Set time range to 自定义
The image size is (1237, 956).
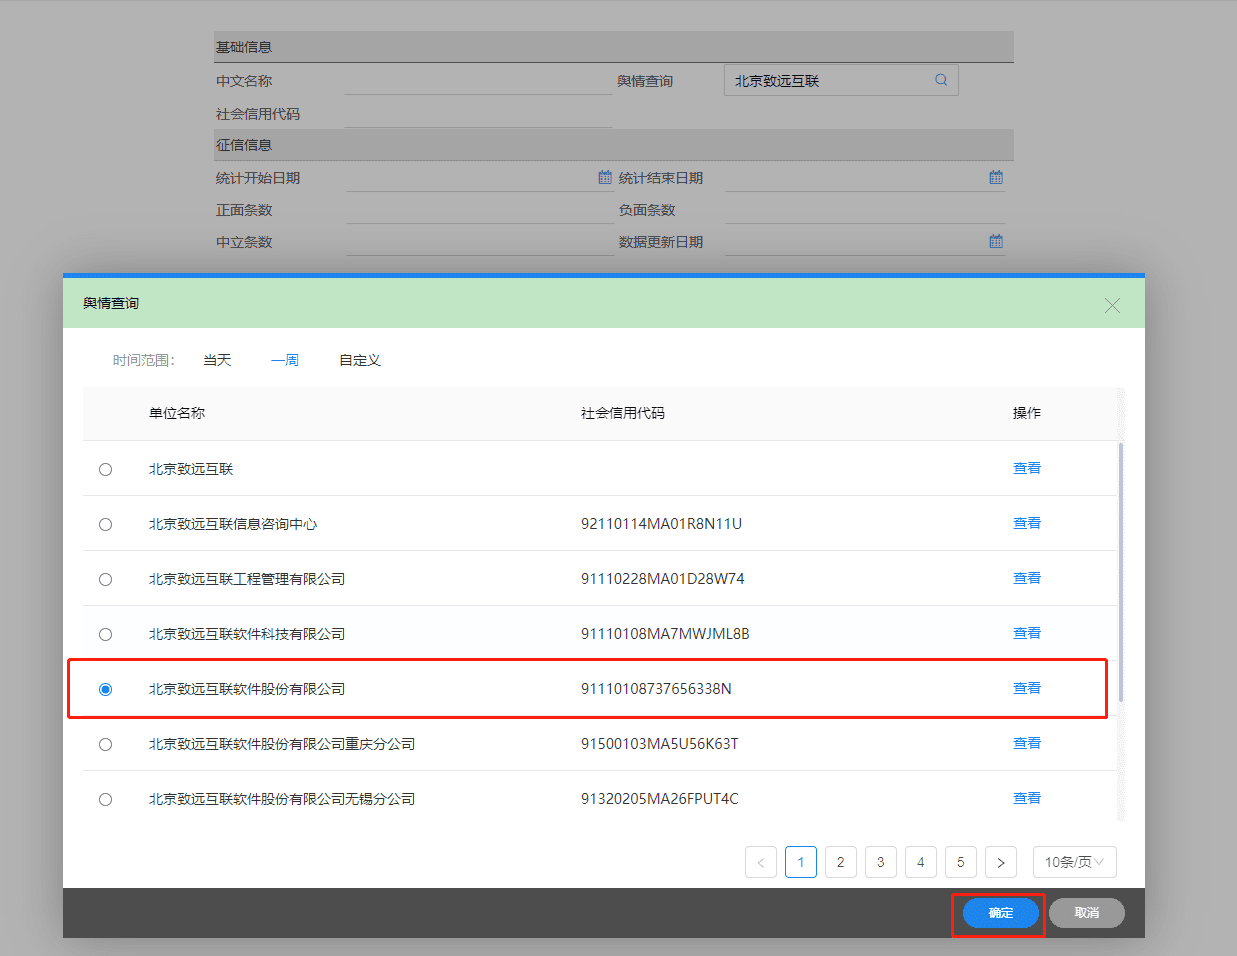360,360
